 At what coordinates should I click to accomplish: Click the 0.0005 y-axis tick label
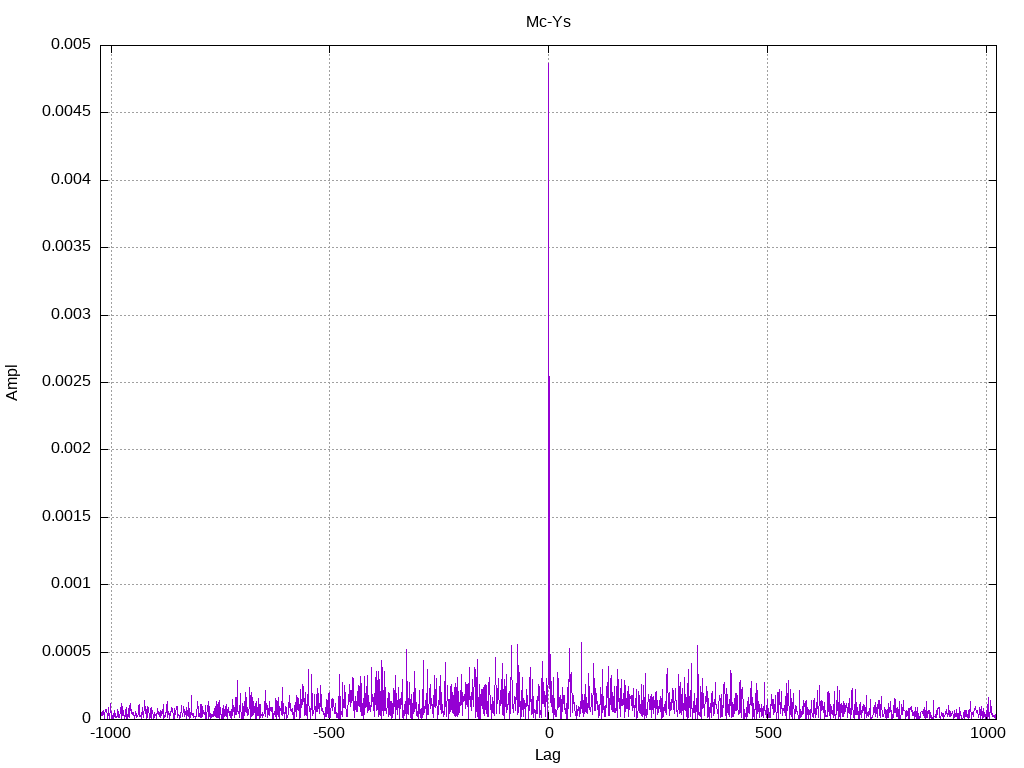(x=66, y=651)
